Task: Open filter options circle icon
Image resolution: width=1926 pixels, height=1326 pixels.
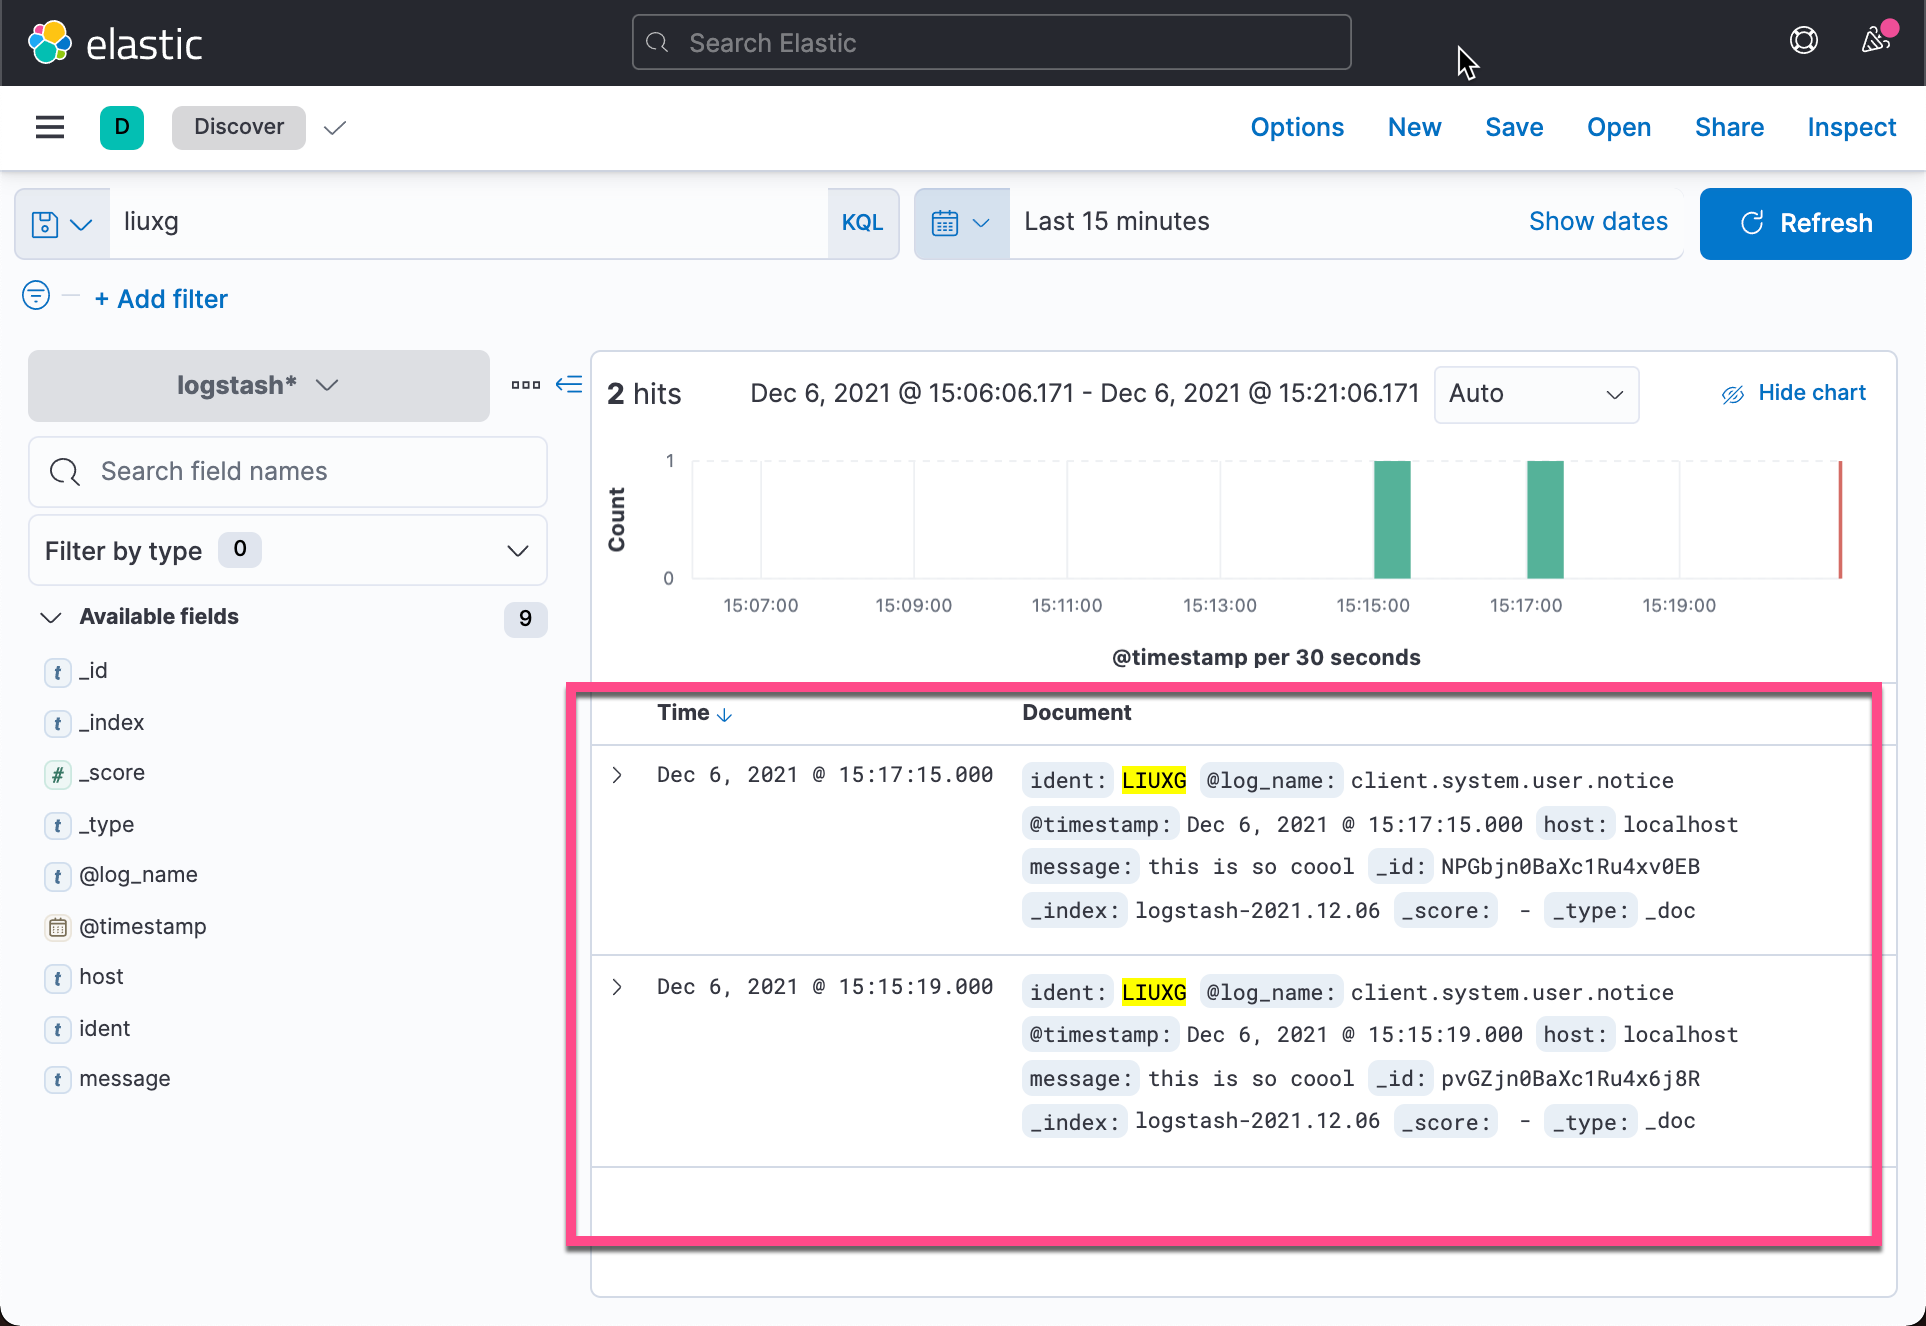Action: coord(36,296)
